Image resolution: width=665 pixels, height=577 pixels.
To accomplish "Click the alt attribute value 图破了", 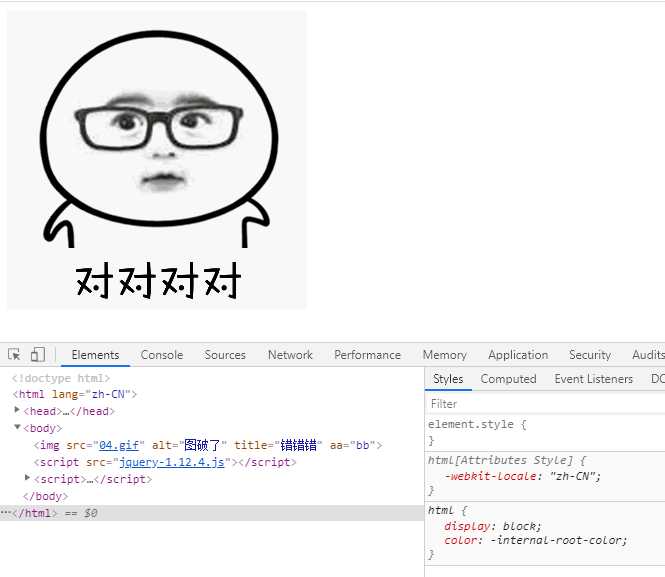I will 202,445.
